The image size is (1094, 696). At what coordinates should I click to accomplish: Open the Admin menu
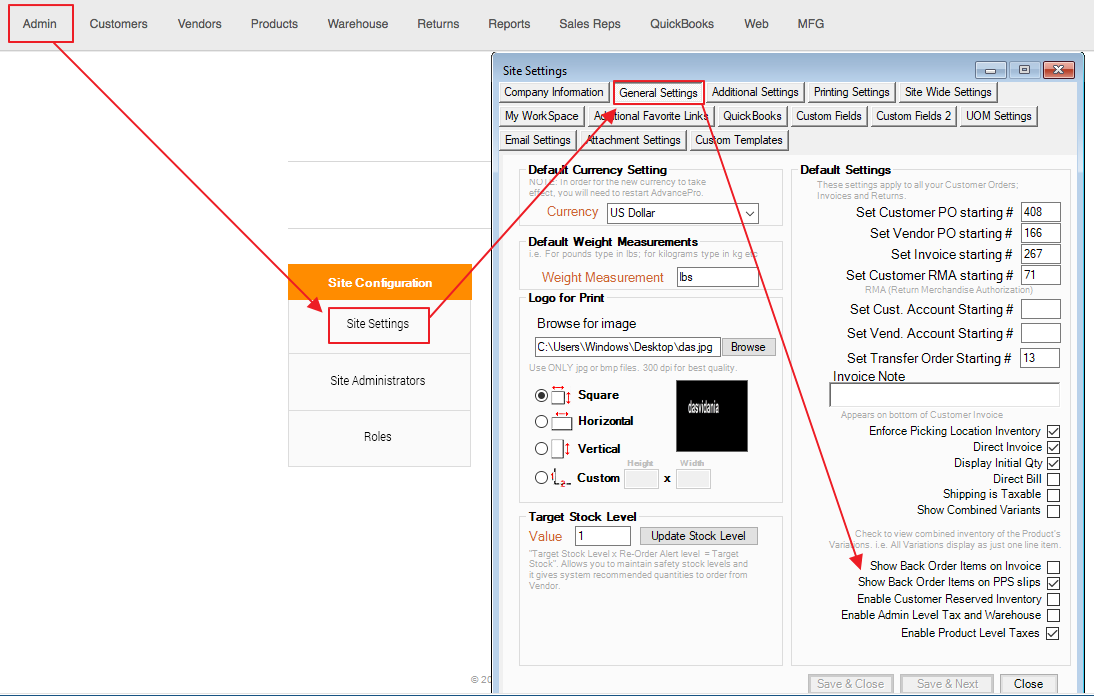pos(41,23)
